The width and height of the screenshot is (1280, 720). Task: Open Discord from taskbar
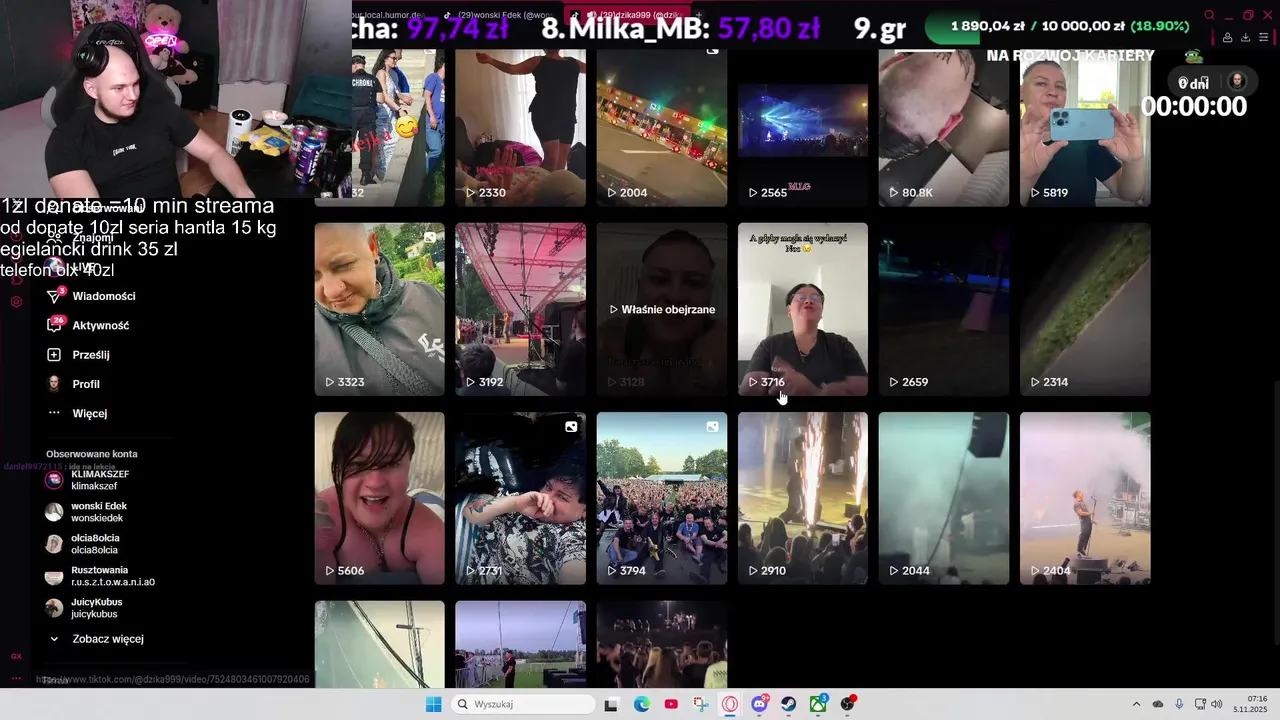pos(759,704)
